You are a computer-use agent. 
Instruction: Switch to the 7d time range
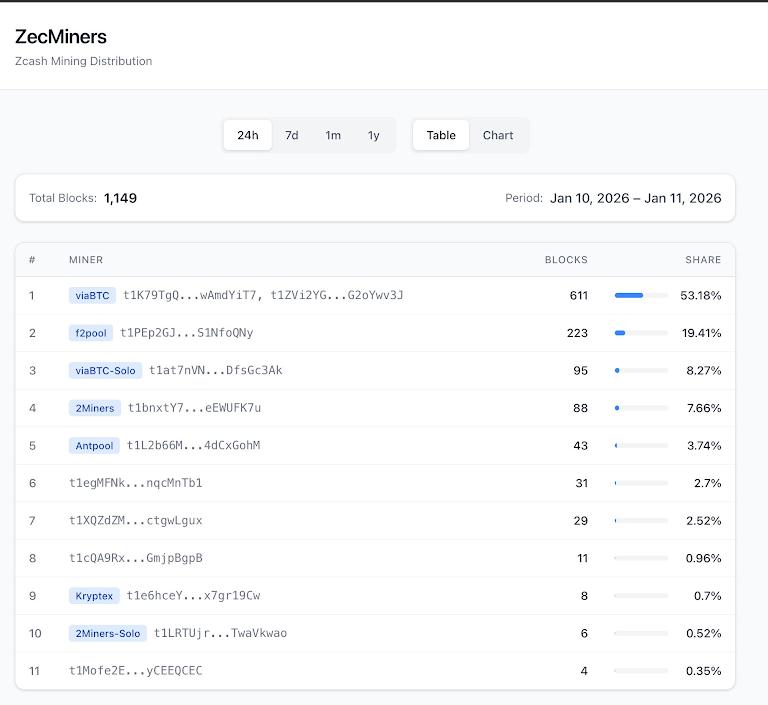tap(291, 135)
